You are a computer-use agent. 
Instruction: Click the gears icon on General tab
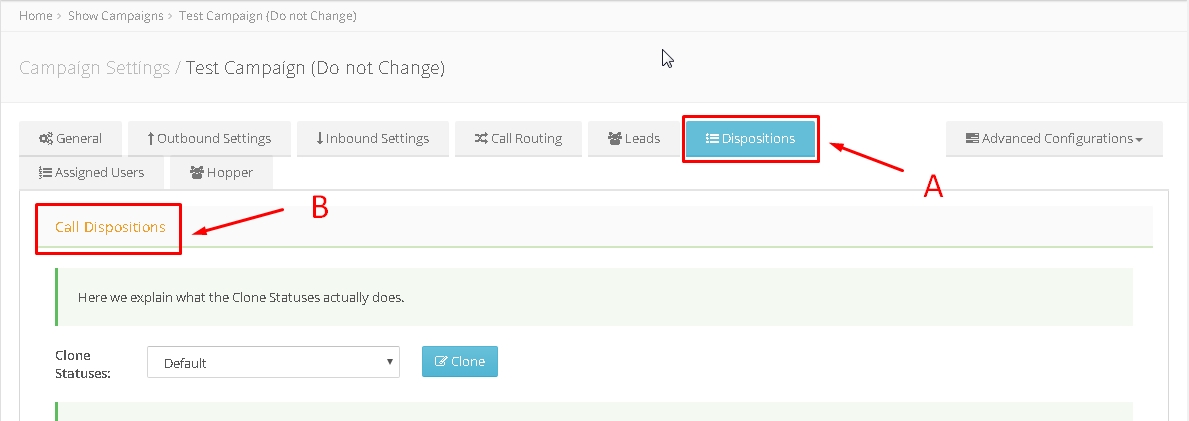[x=45, y=139]
